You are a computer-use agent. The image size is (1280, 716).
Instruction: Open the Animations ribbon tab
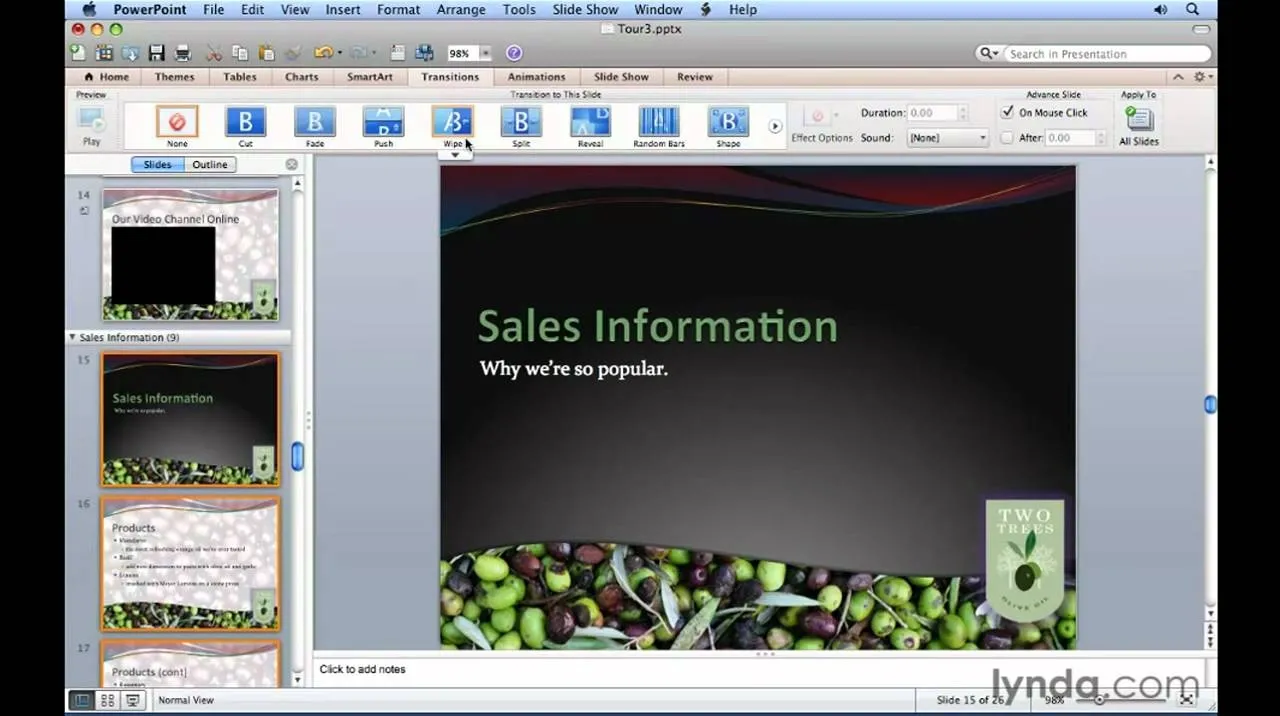(536, 77)
